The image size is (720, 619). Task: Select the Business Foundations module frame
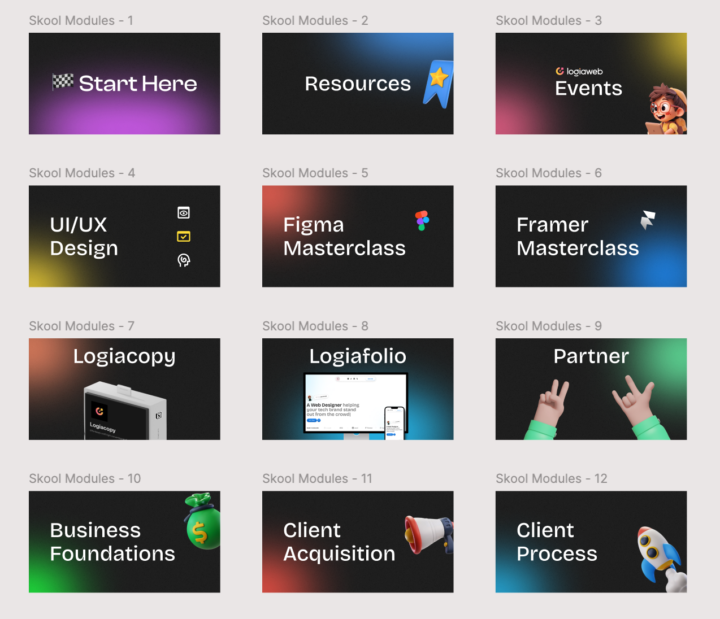coord(124,541)
